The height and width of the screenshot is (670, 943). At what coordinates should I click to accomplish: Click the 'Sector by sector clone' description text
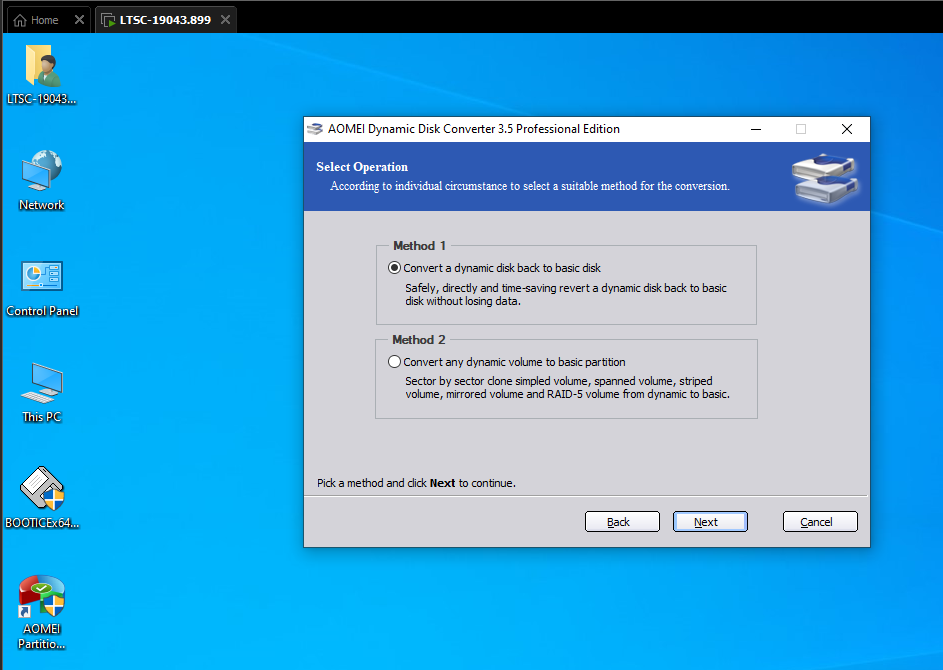click(567, 387)
